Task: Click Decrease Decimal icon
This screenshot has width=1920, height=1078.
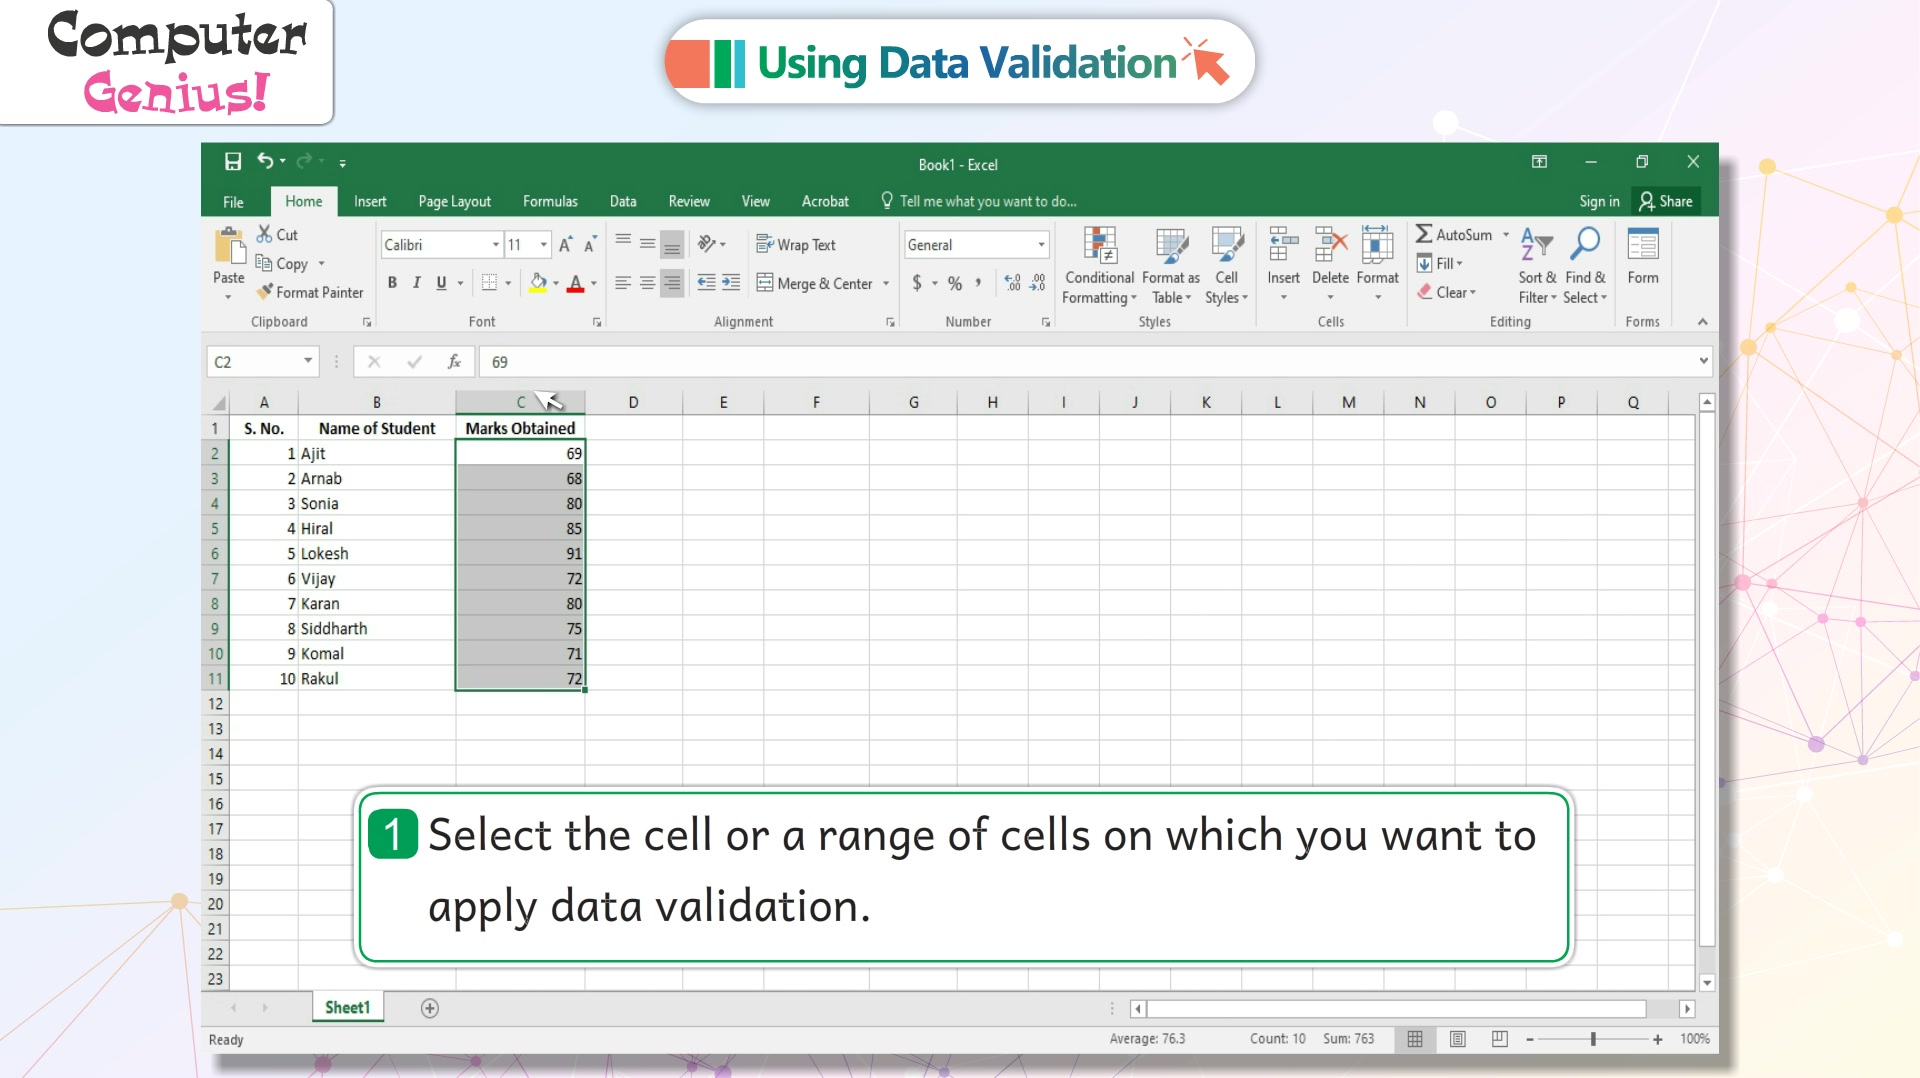Action: 1038,283
